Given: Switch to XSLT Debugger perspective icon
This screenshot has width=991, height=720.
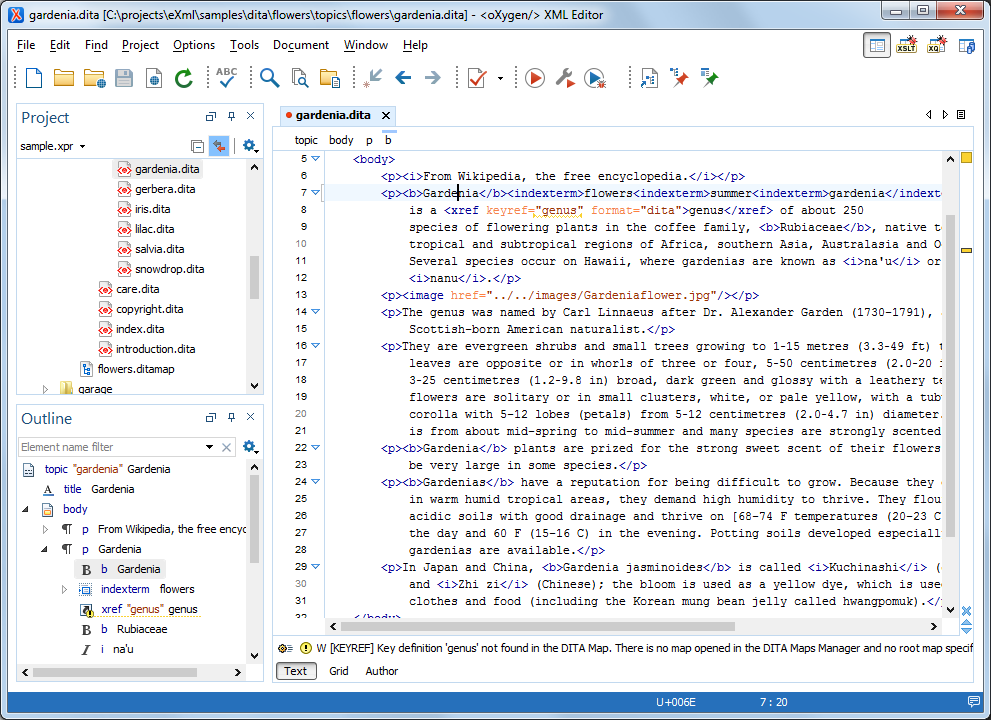Looking at the screenshot, I should pos(907,45).
